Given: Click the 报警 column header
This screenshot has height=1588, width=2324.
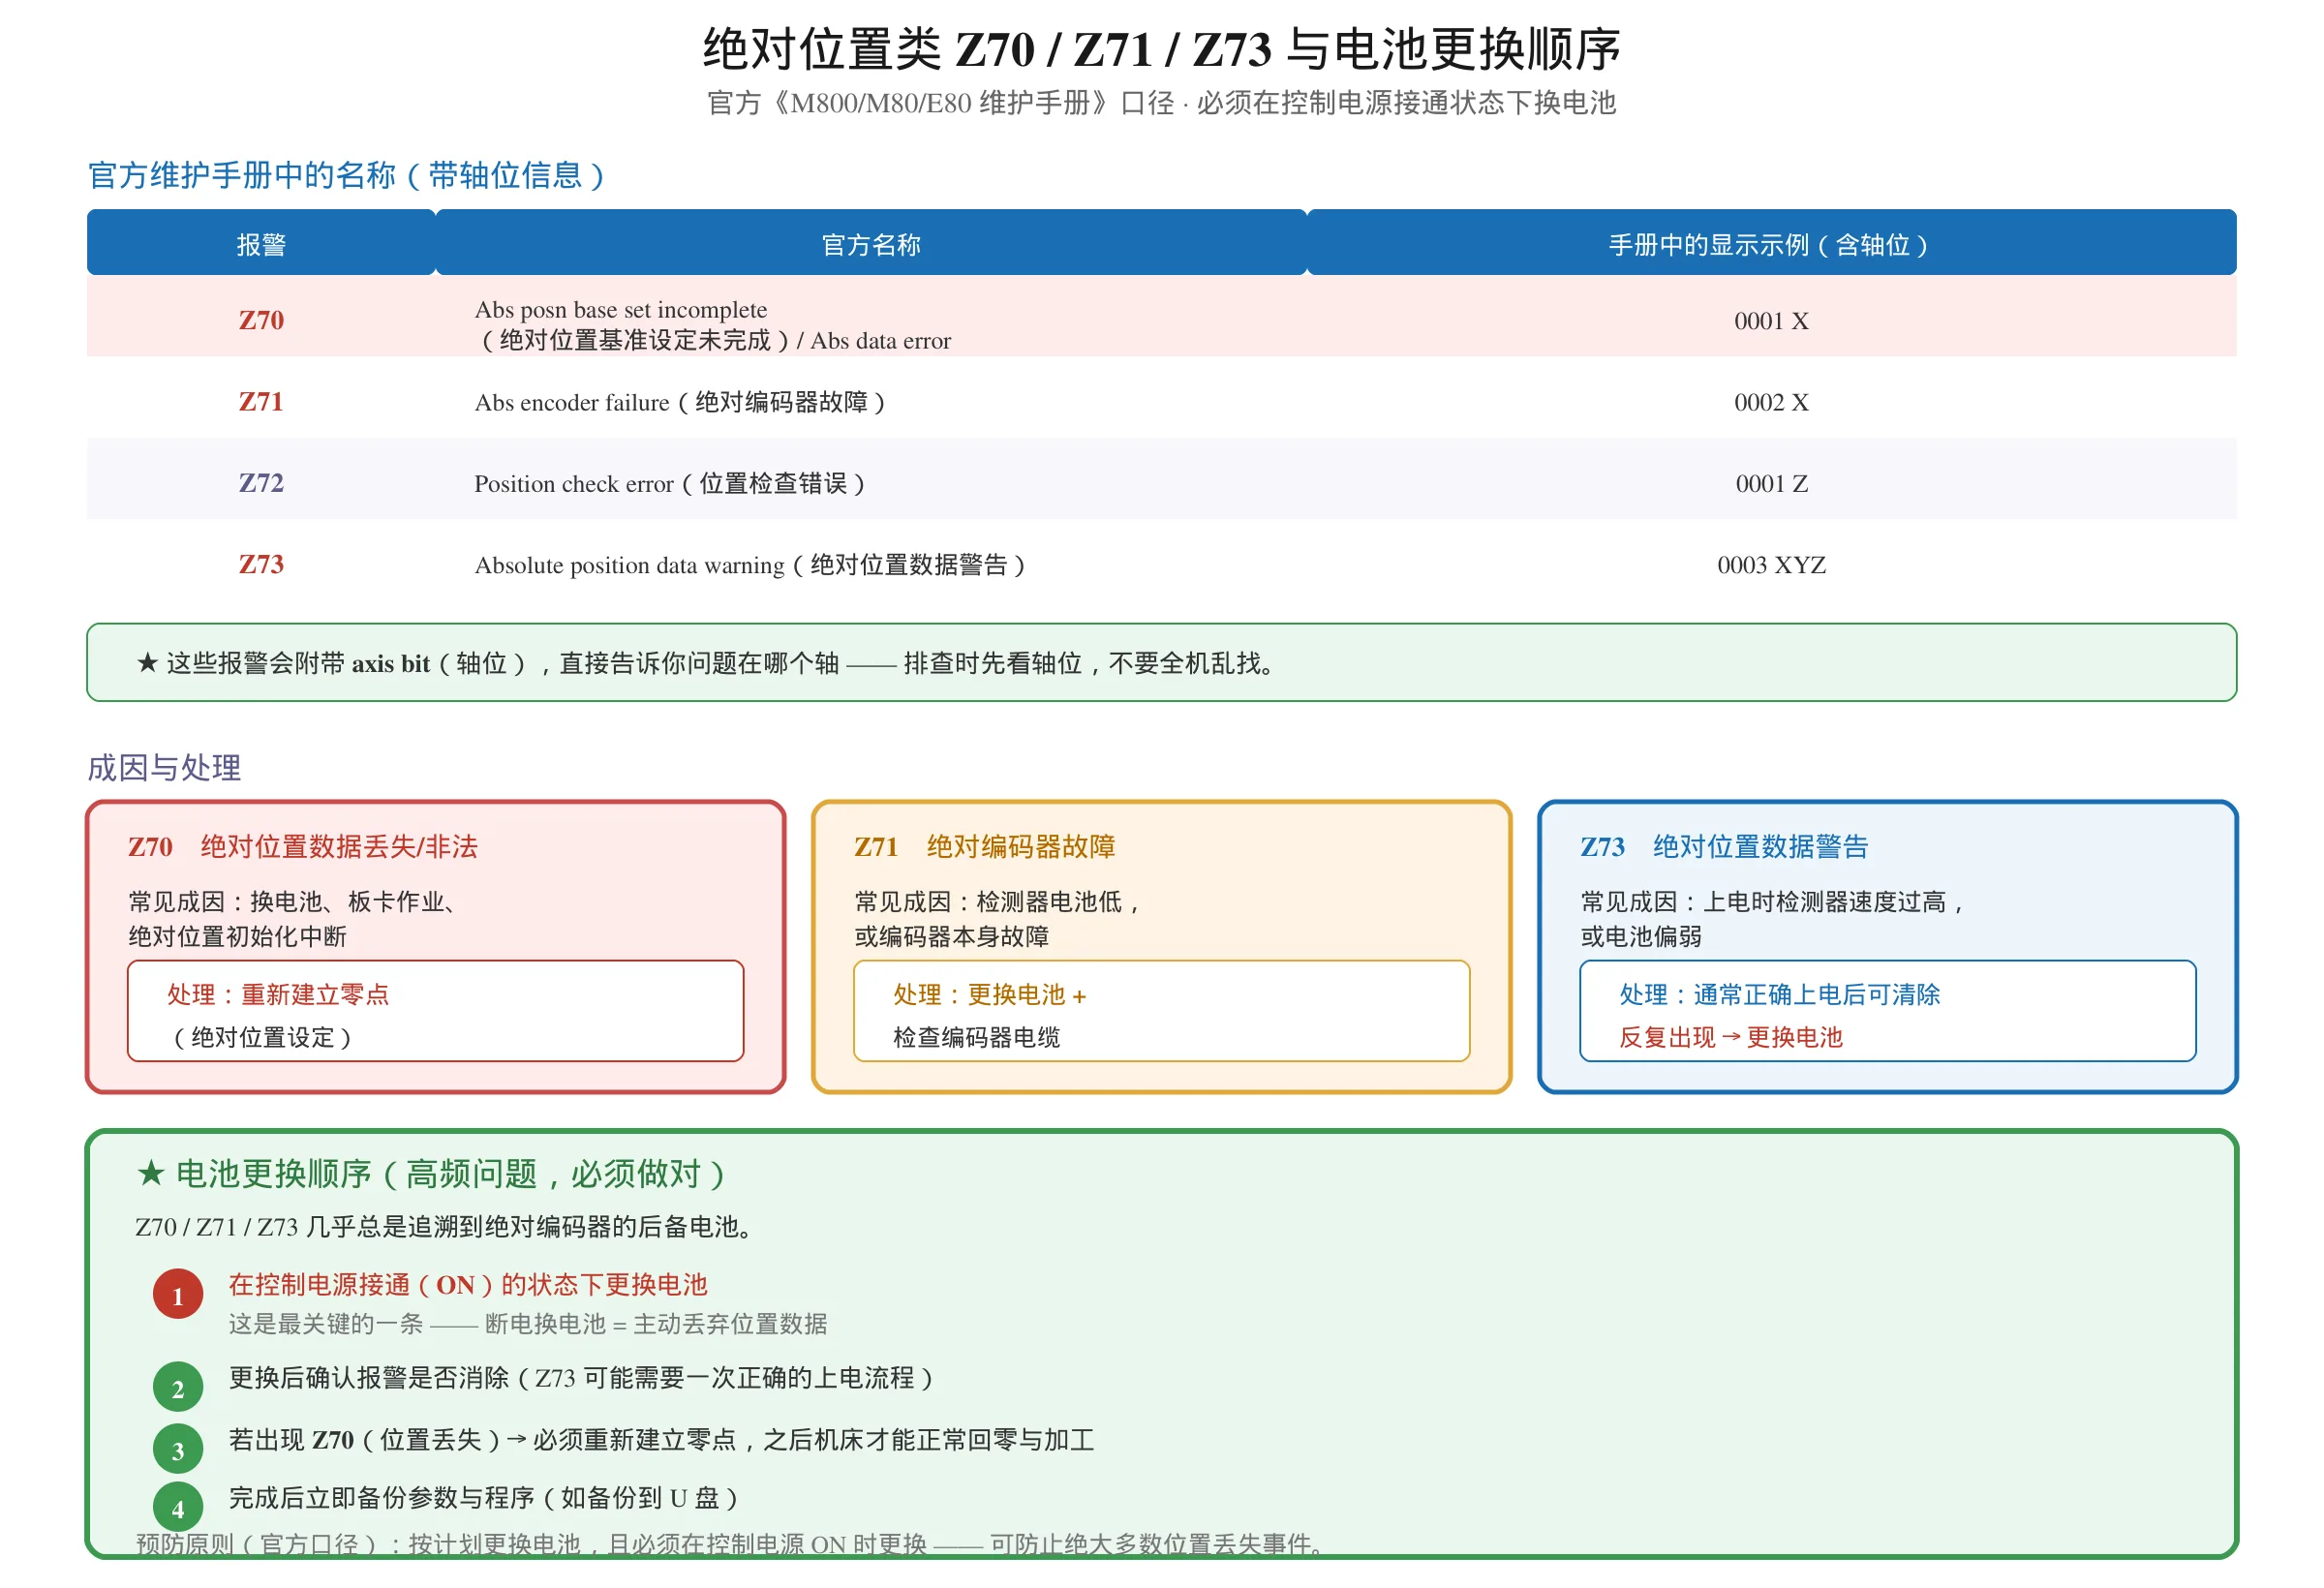Looking at the screenshot, I should (261, 244).
